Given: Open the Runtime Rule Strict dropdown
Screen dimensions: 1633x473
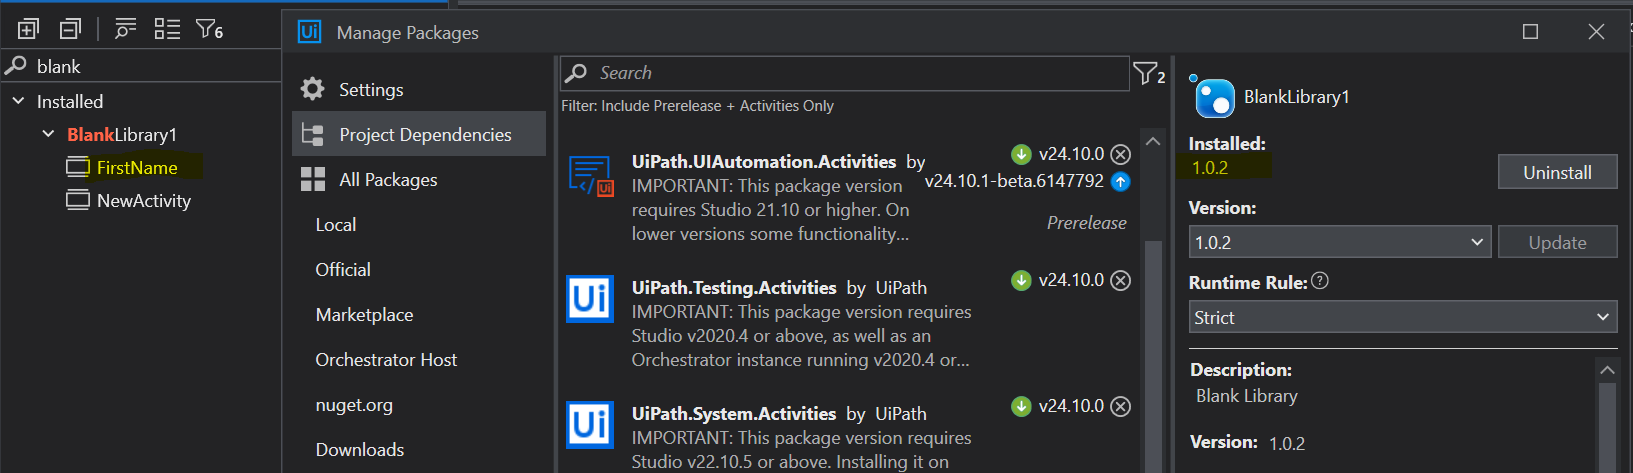Looking at the screenshot, I should [1402, 317].
